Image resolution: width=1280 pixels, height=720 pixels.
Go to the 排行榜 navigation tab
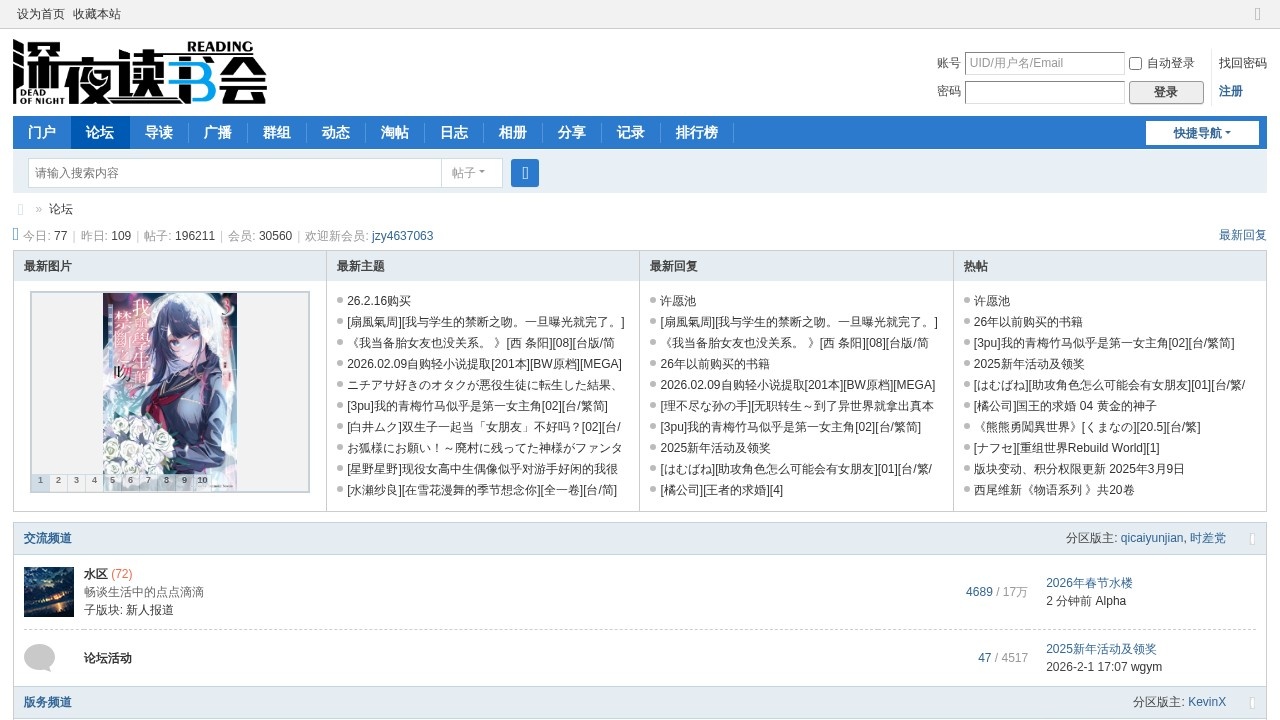[696, 133]
